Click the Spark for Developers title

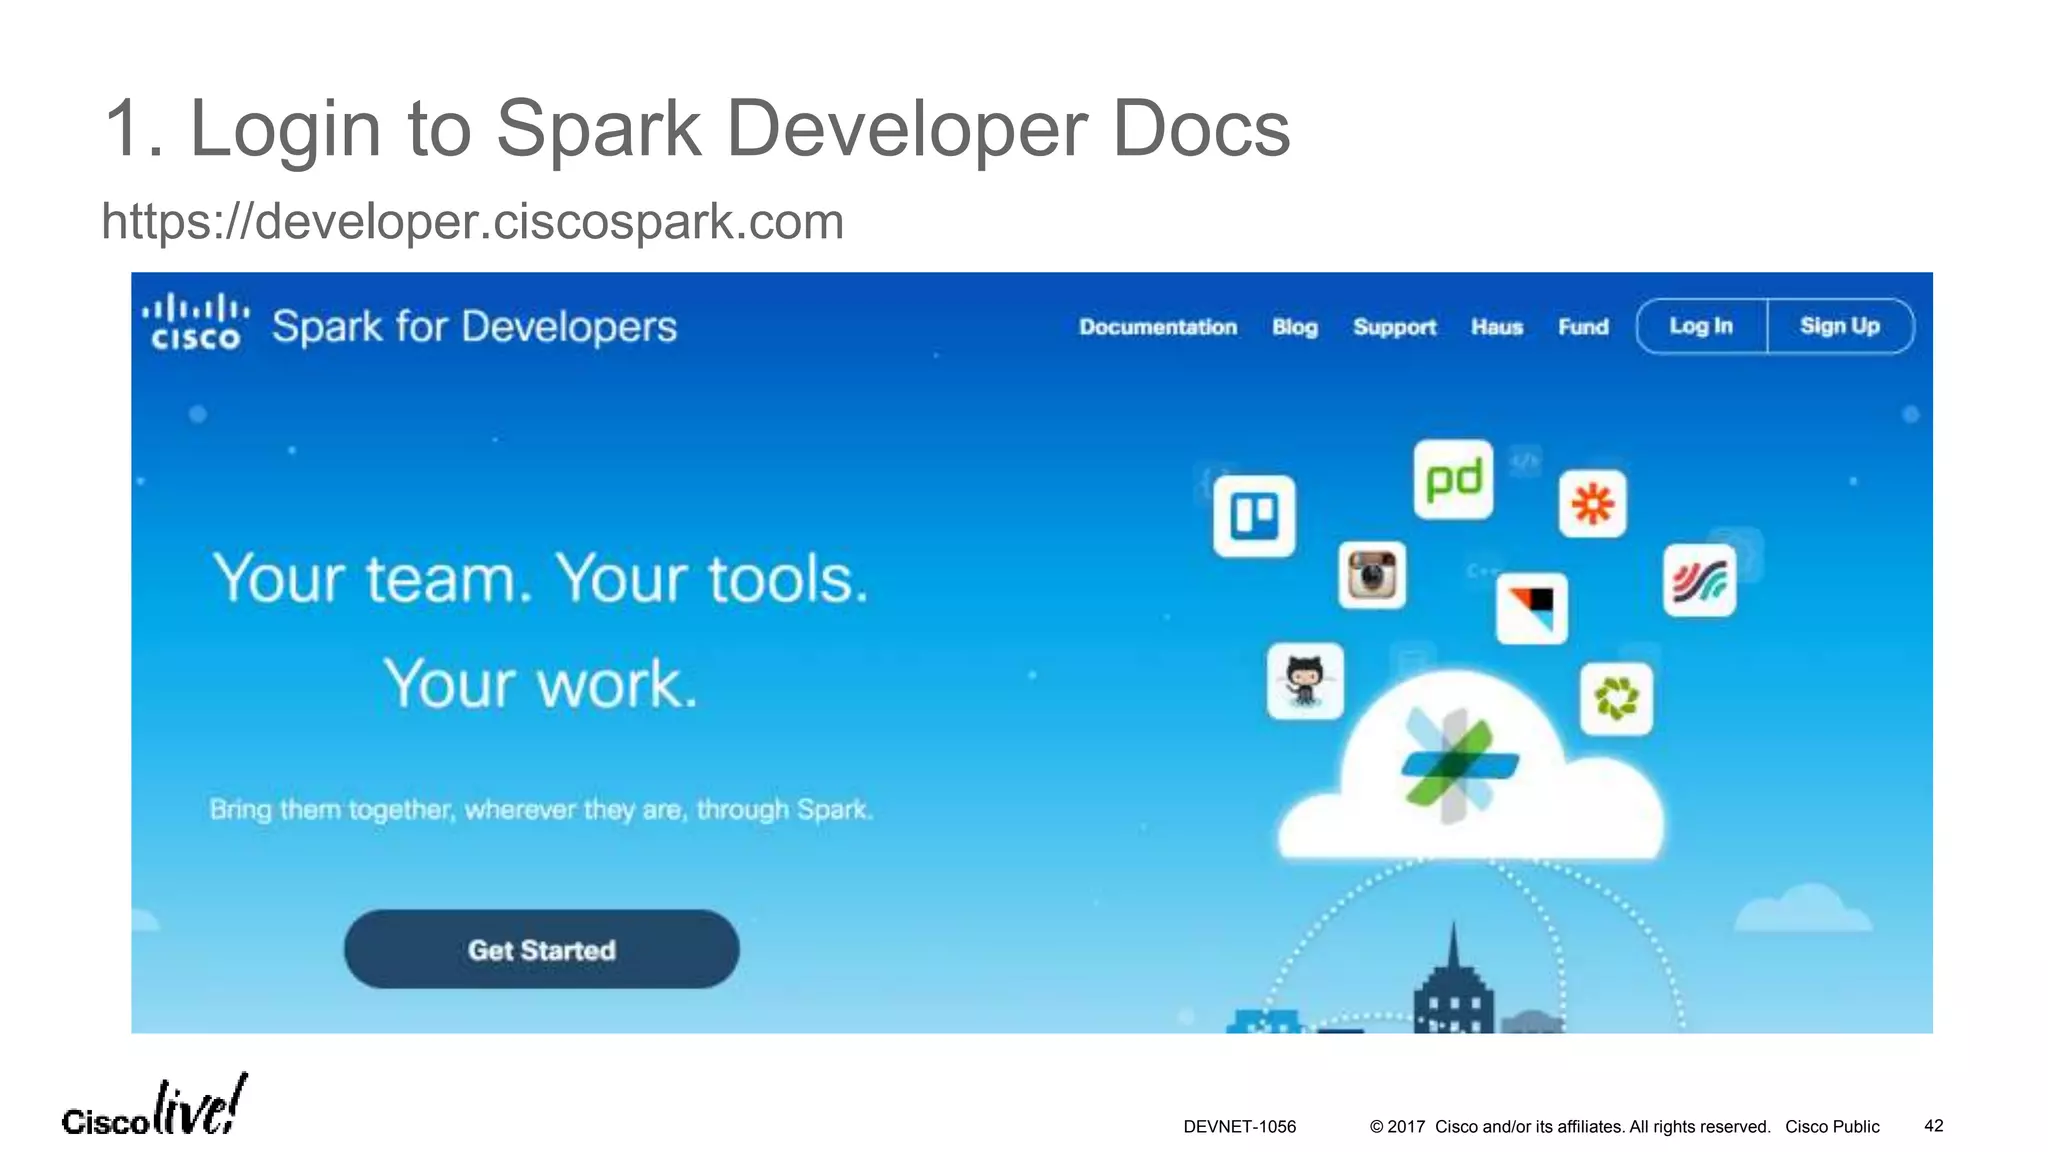[x=474, y=327]
